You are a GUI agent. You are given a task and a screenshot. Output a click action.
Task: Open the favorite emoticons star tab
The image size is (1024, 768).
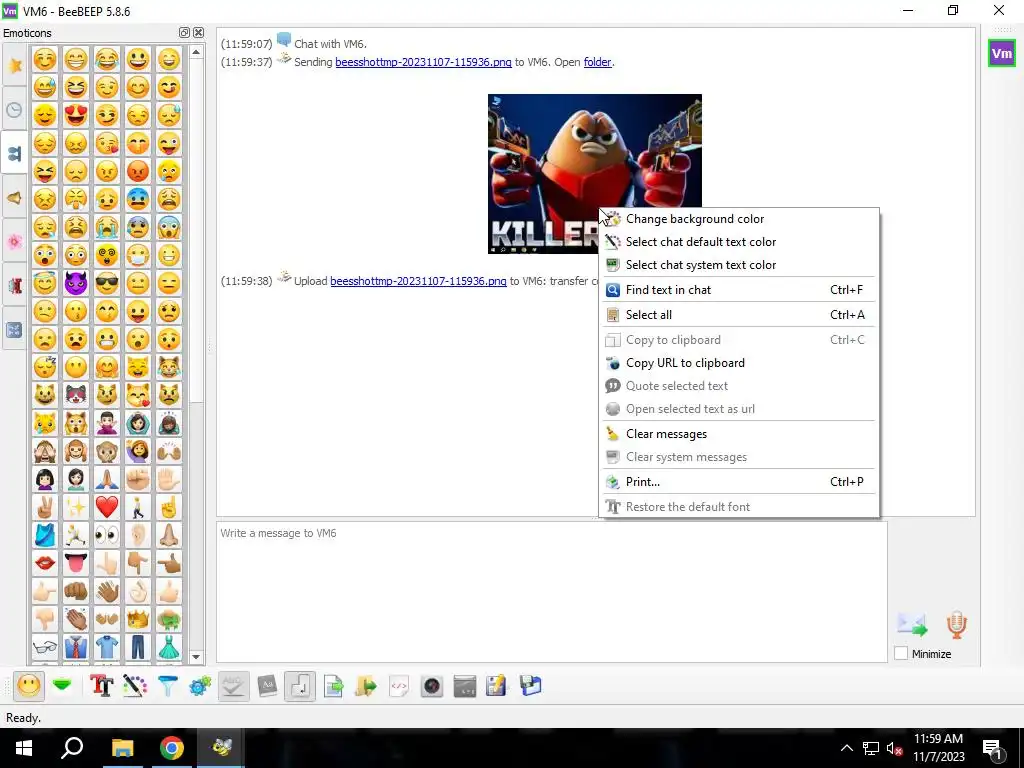[x=15, y=65]
